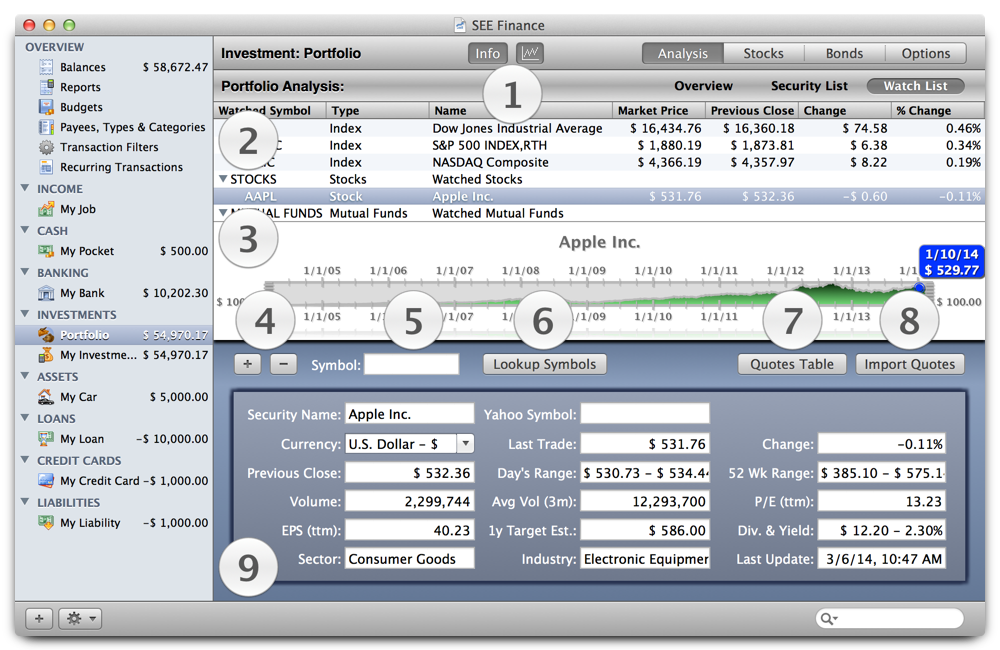Remove watched symbol with minus

tap(284, 364)
